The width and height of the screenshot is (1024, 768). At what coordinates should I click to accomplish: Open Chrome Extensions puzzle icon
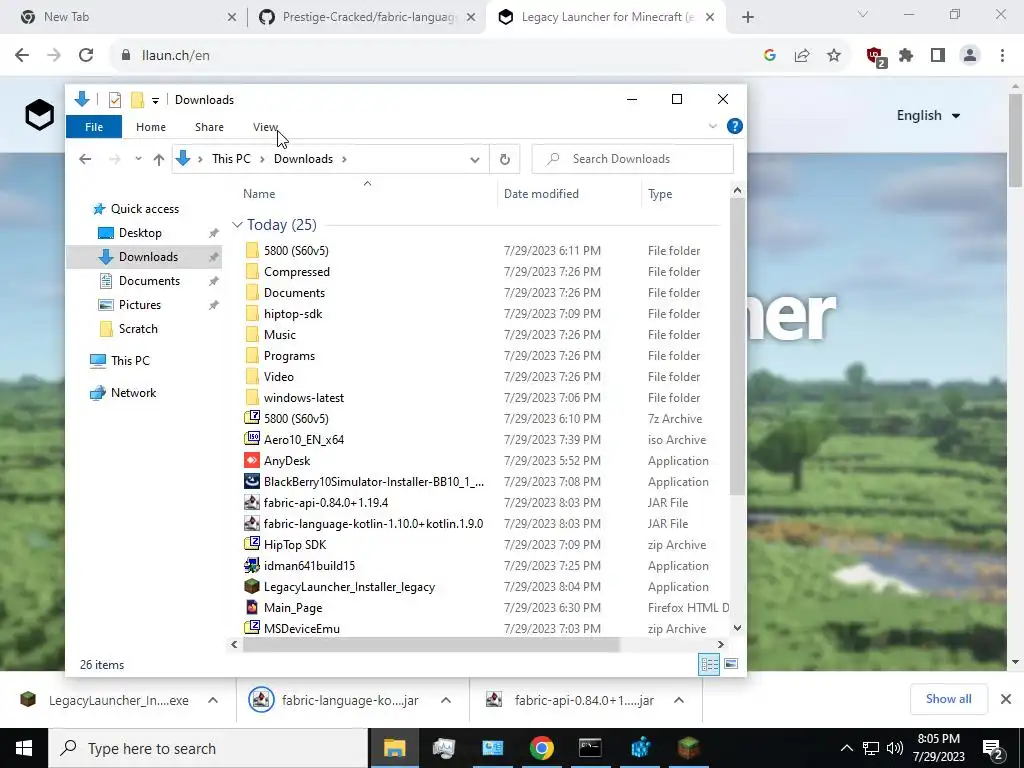click(906, 56)
